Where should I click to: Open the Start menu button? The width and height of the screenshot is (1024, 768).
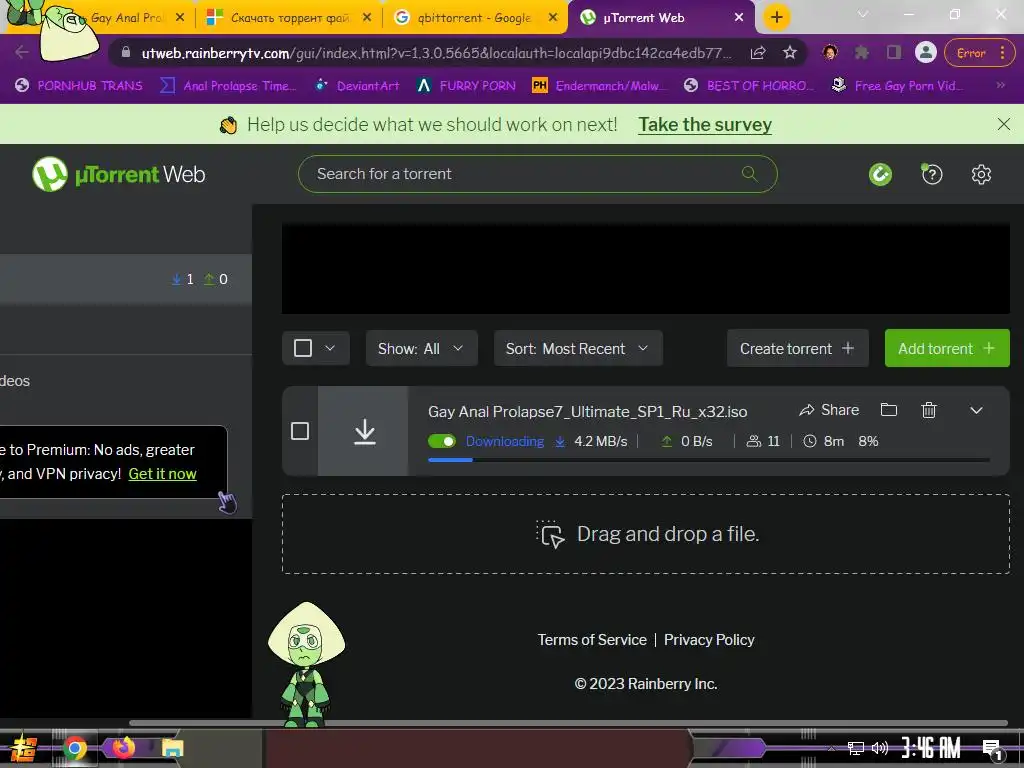[23, 748]
